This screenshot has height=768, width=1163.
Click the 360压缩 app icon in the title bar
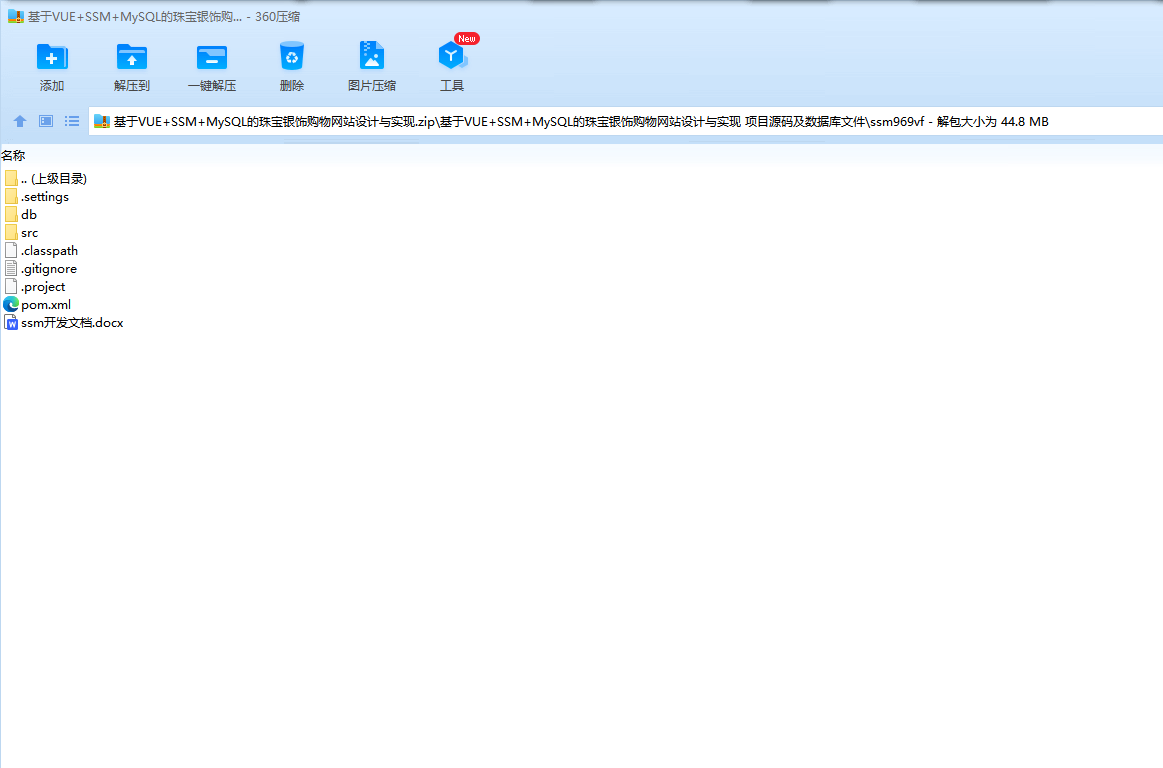pos(16,16)
